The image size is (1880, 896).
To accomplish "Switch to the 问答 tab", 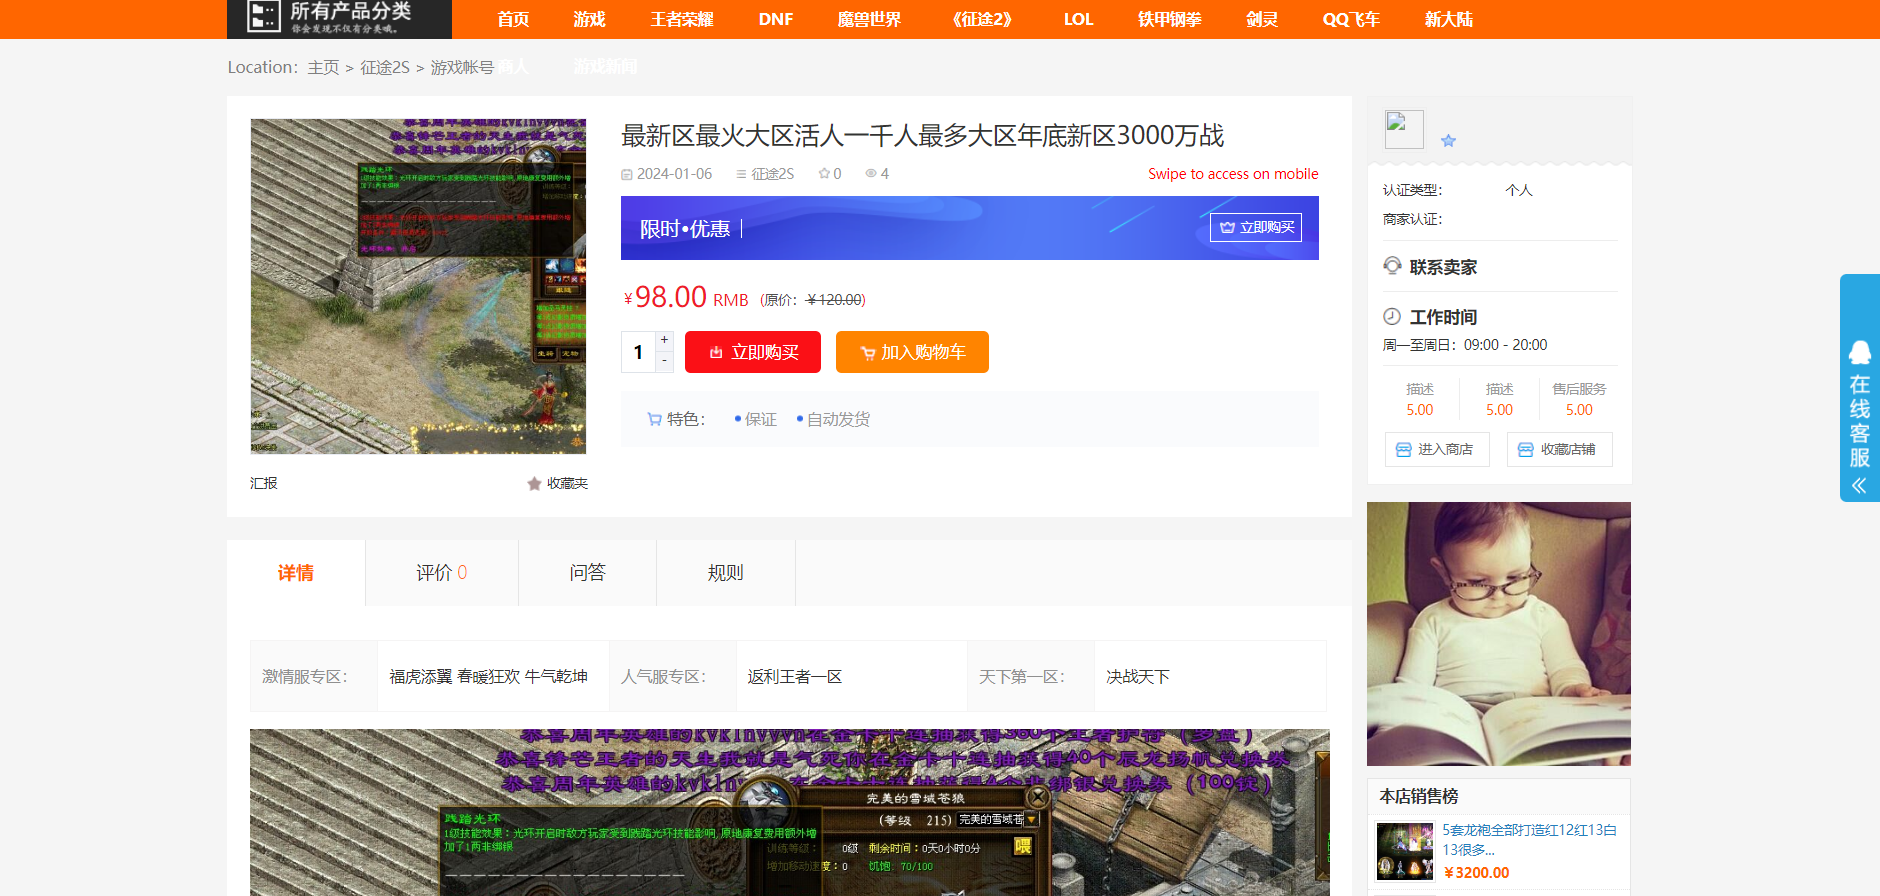I will pos(588,573).
